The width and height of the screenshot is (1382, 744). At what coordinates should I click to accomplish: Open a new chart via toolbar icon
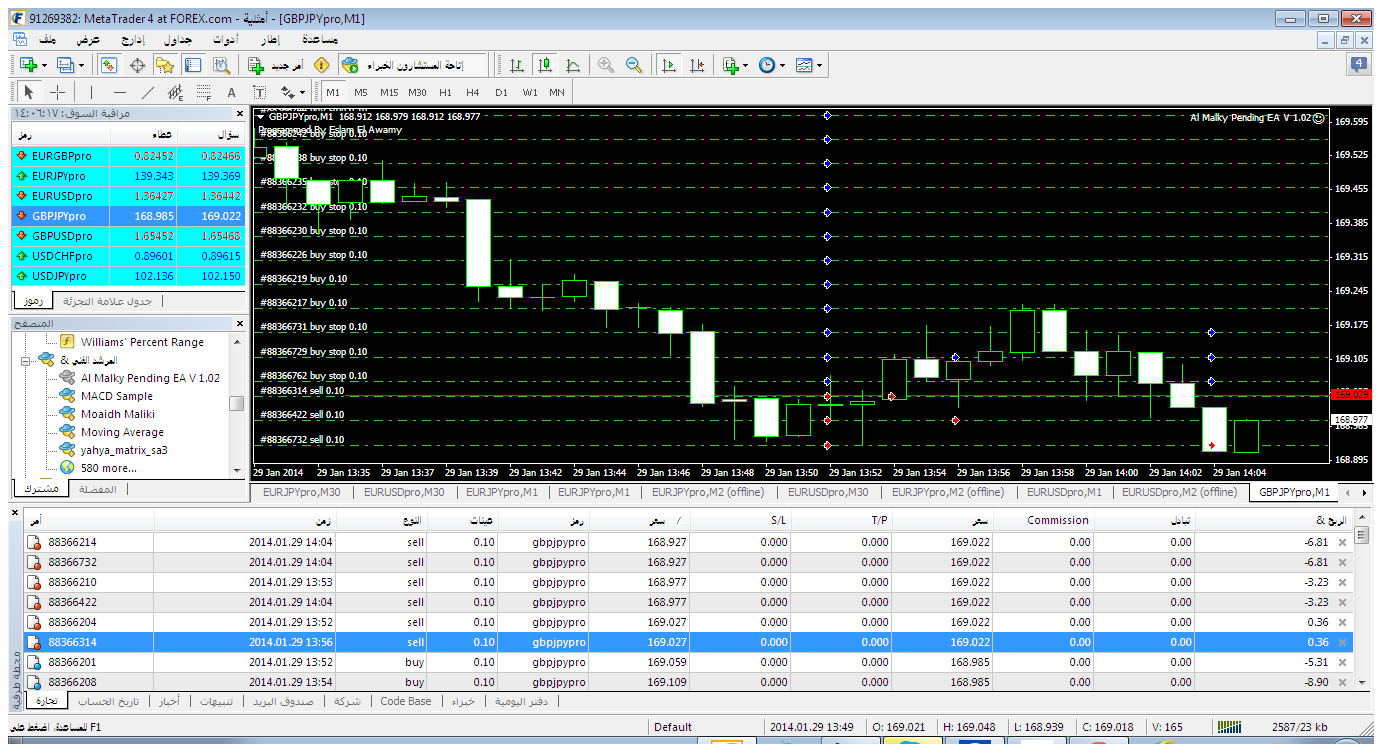click(x=28, y=65)
